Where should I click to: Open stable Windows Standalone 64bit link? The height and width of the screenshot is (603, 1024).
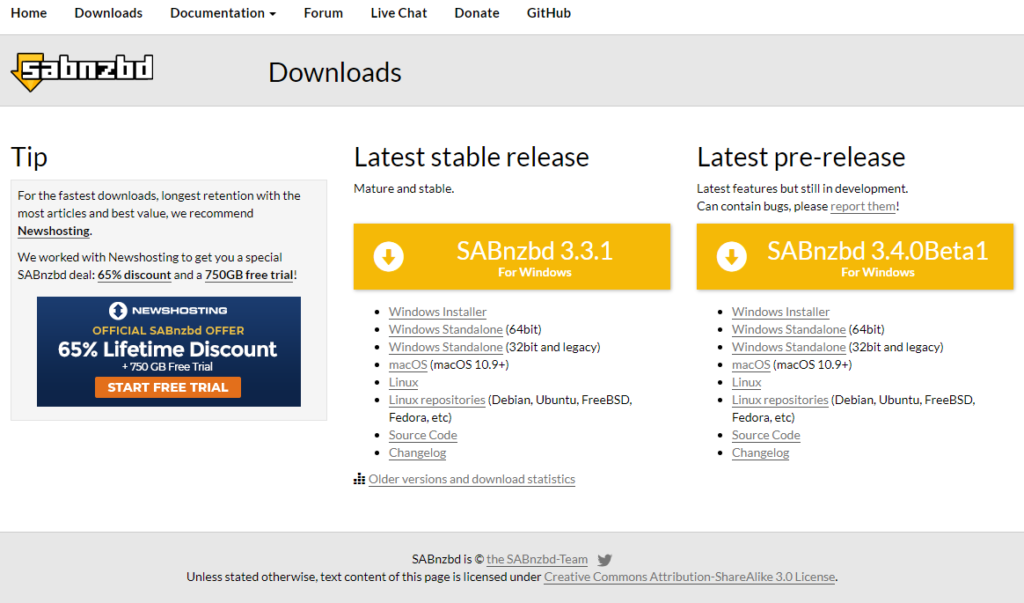(445, 329)
